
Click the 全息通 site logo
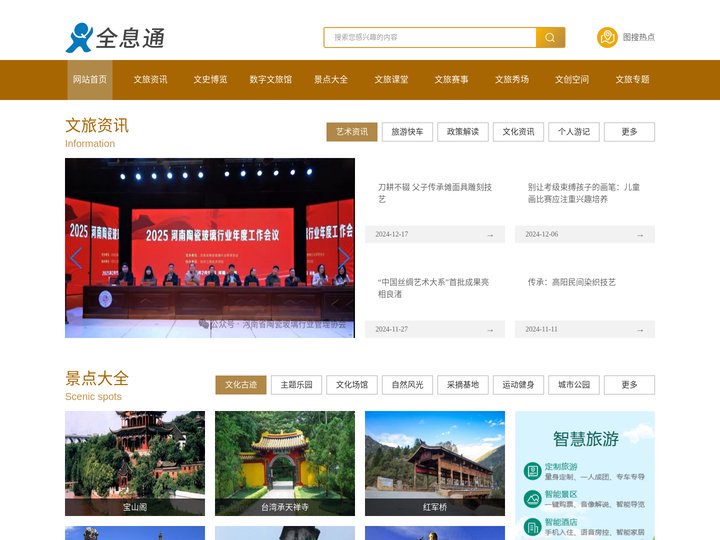pos(115,38)
